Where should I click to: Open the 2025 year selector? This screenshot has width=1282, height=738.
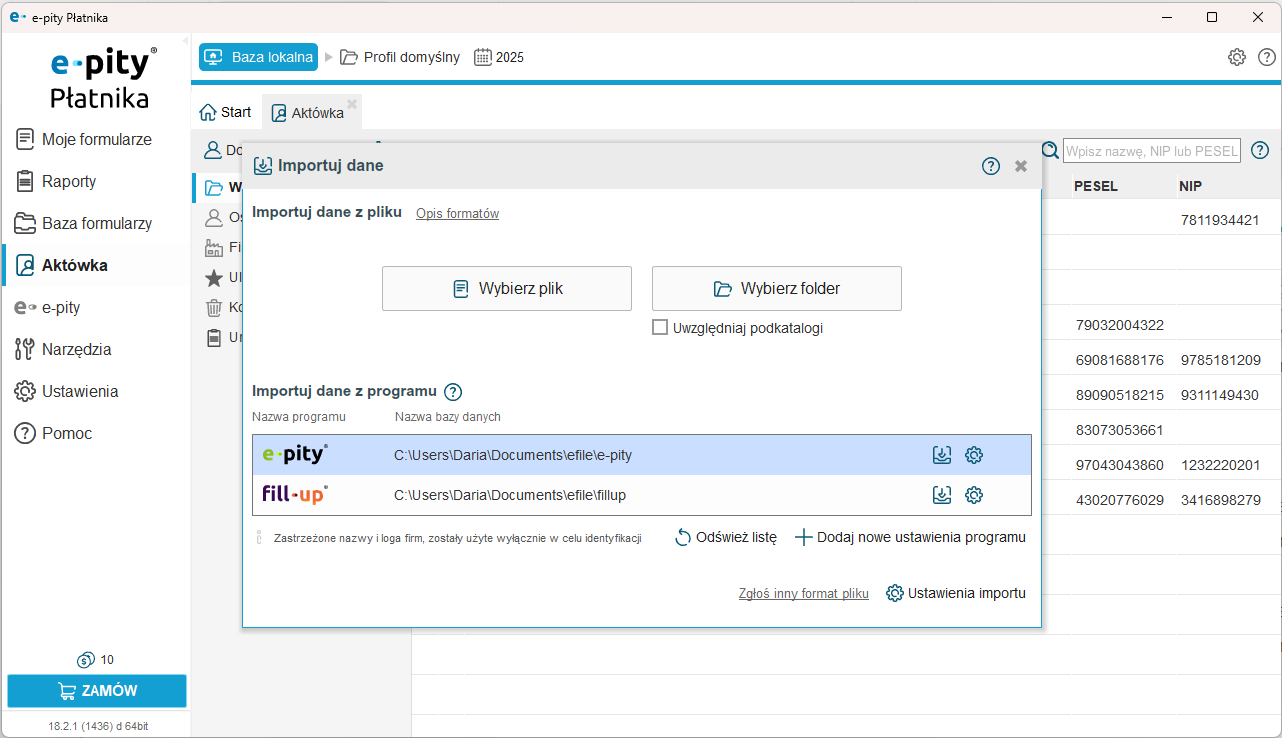499,57
